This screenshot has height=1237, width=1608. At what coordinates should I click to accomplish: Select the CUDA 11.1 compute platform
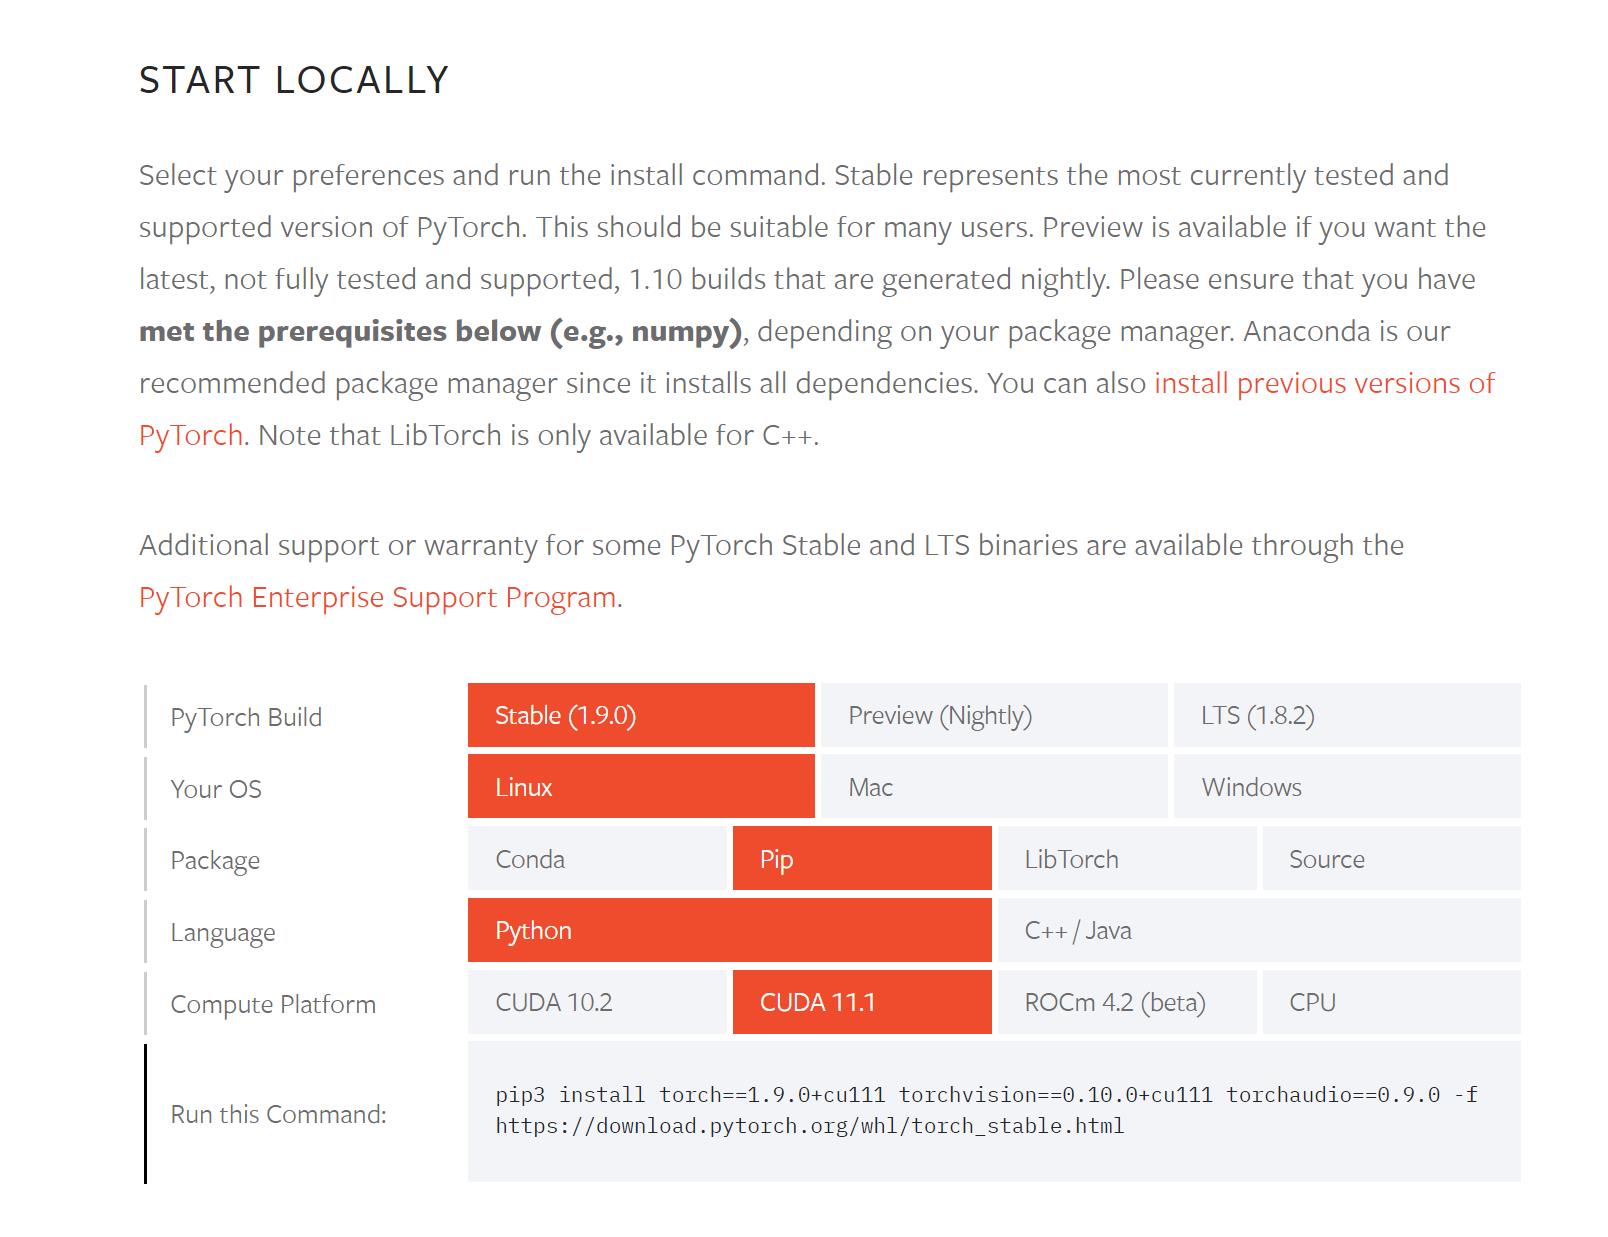click(861, 1002)
